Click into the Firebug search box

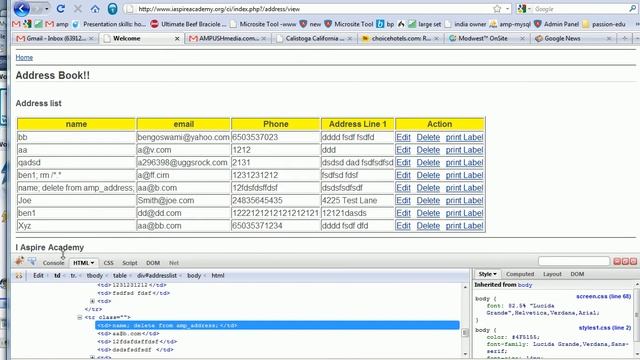pyautogui.click(x=574, y=261)
